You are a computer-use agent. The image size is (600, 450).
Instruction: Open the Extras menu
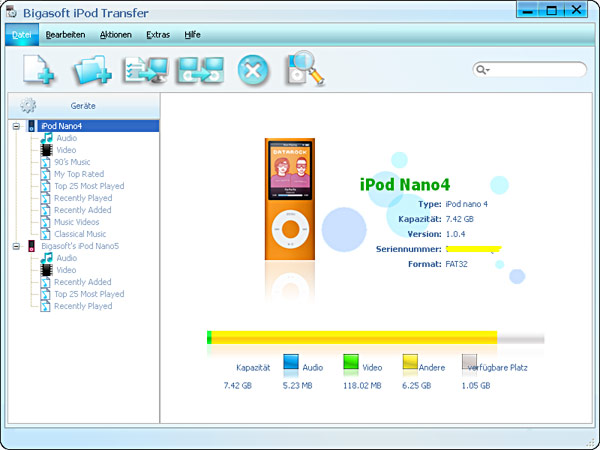(158, 35)
